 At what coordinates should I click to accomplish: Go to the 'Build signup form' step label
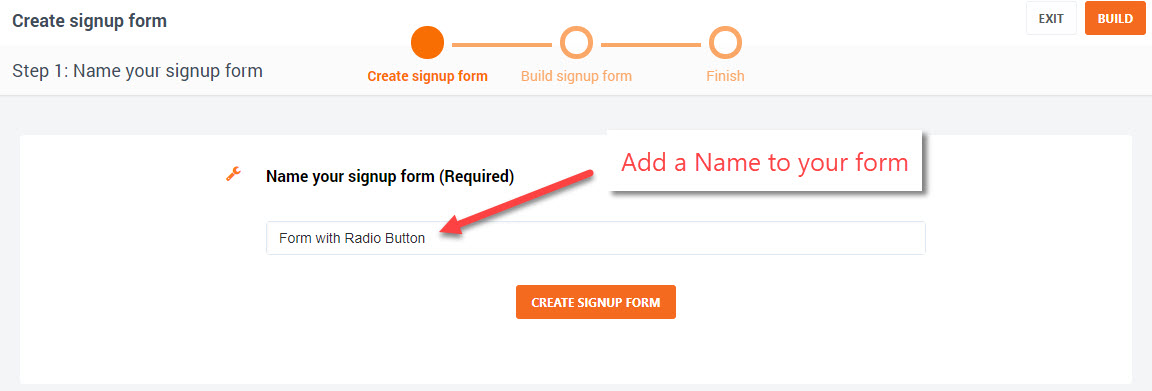tap(576, 76)
